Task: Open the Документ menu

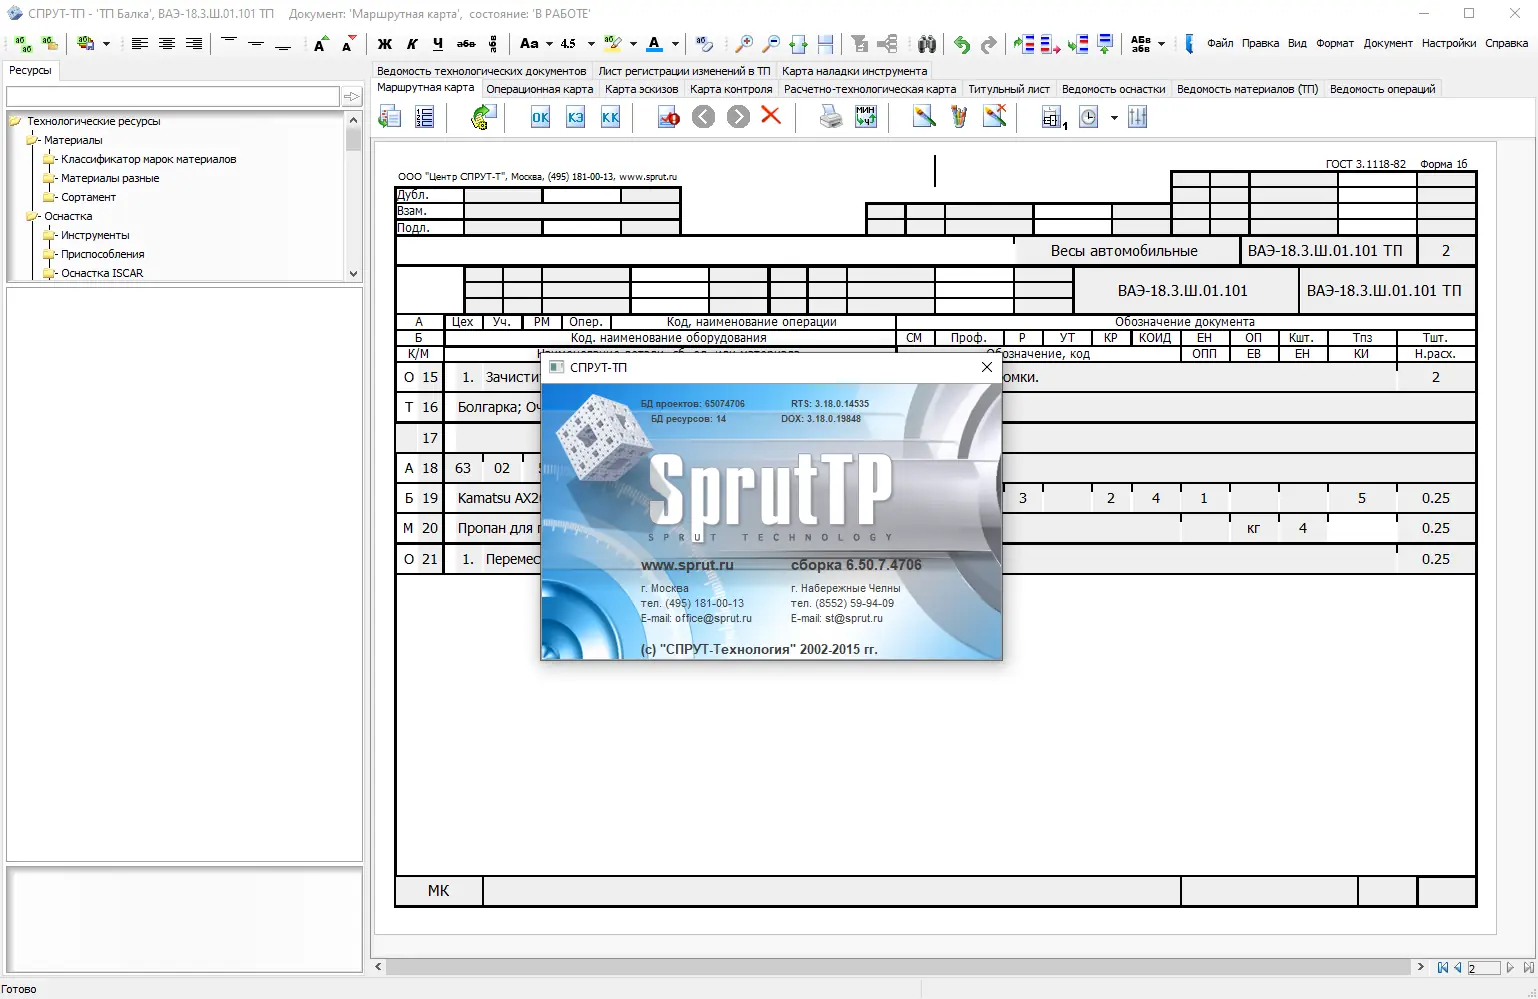Action: coord(1388,43)
